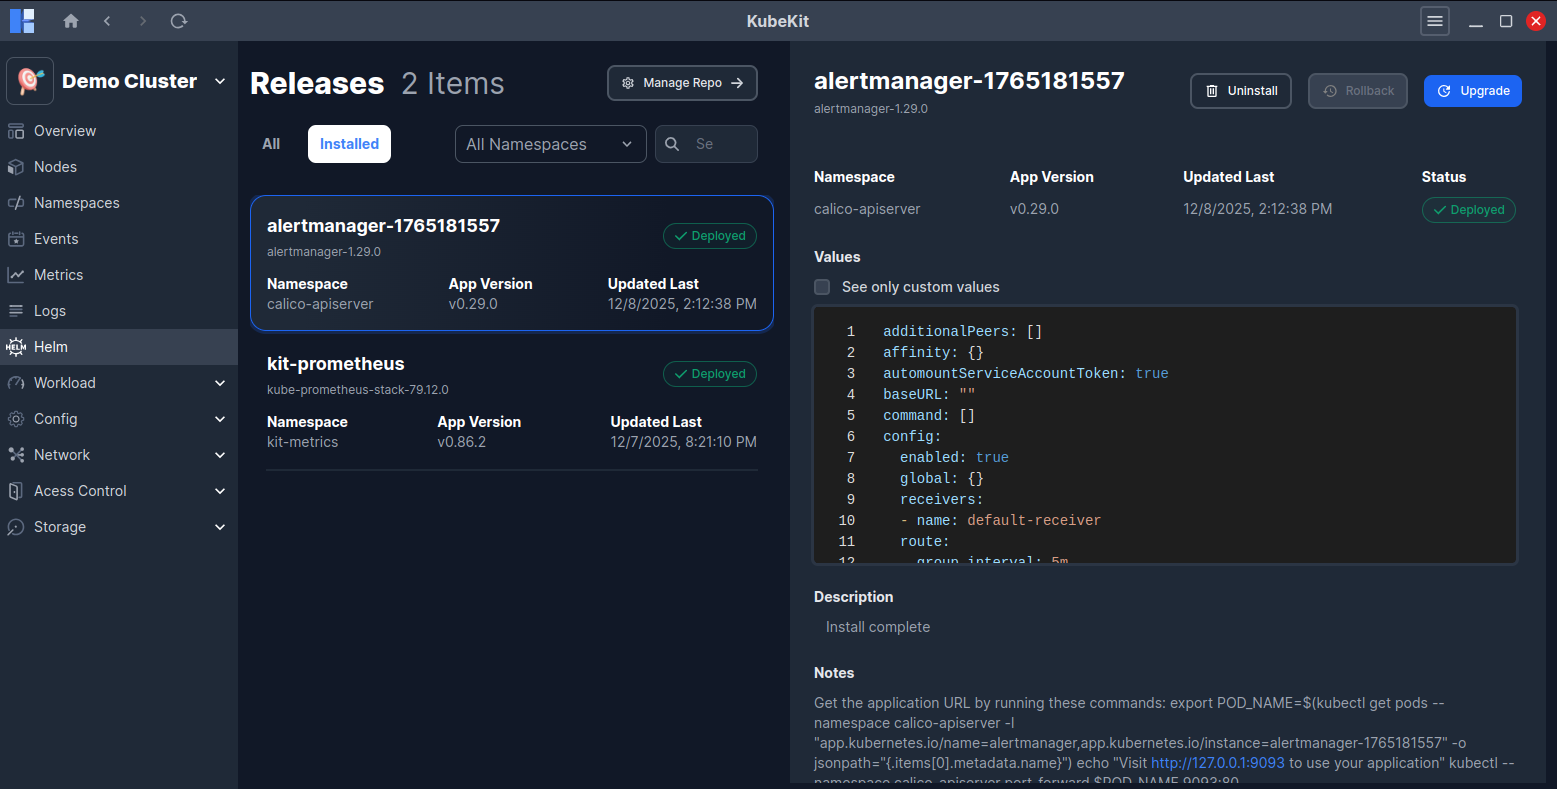This screenshot has width=1557, height=789.
Task: Open Events via its calendar icon
Action: pyautogui.click(x=16, y=239)
